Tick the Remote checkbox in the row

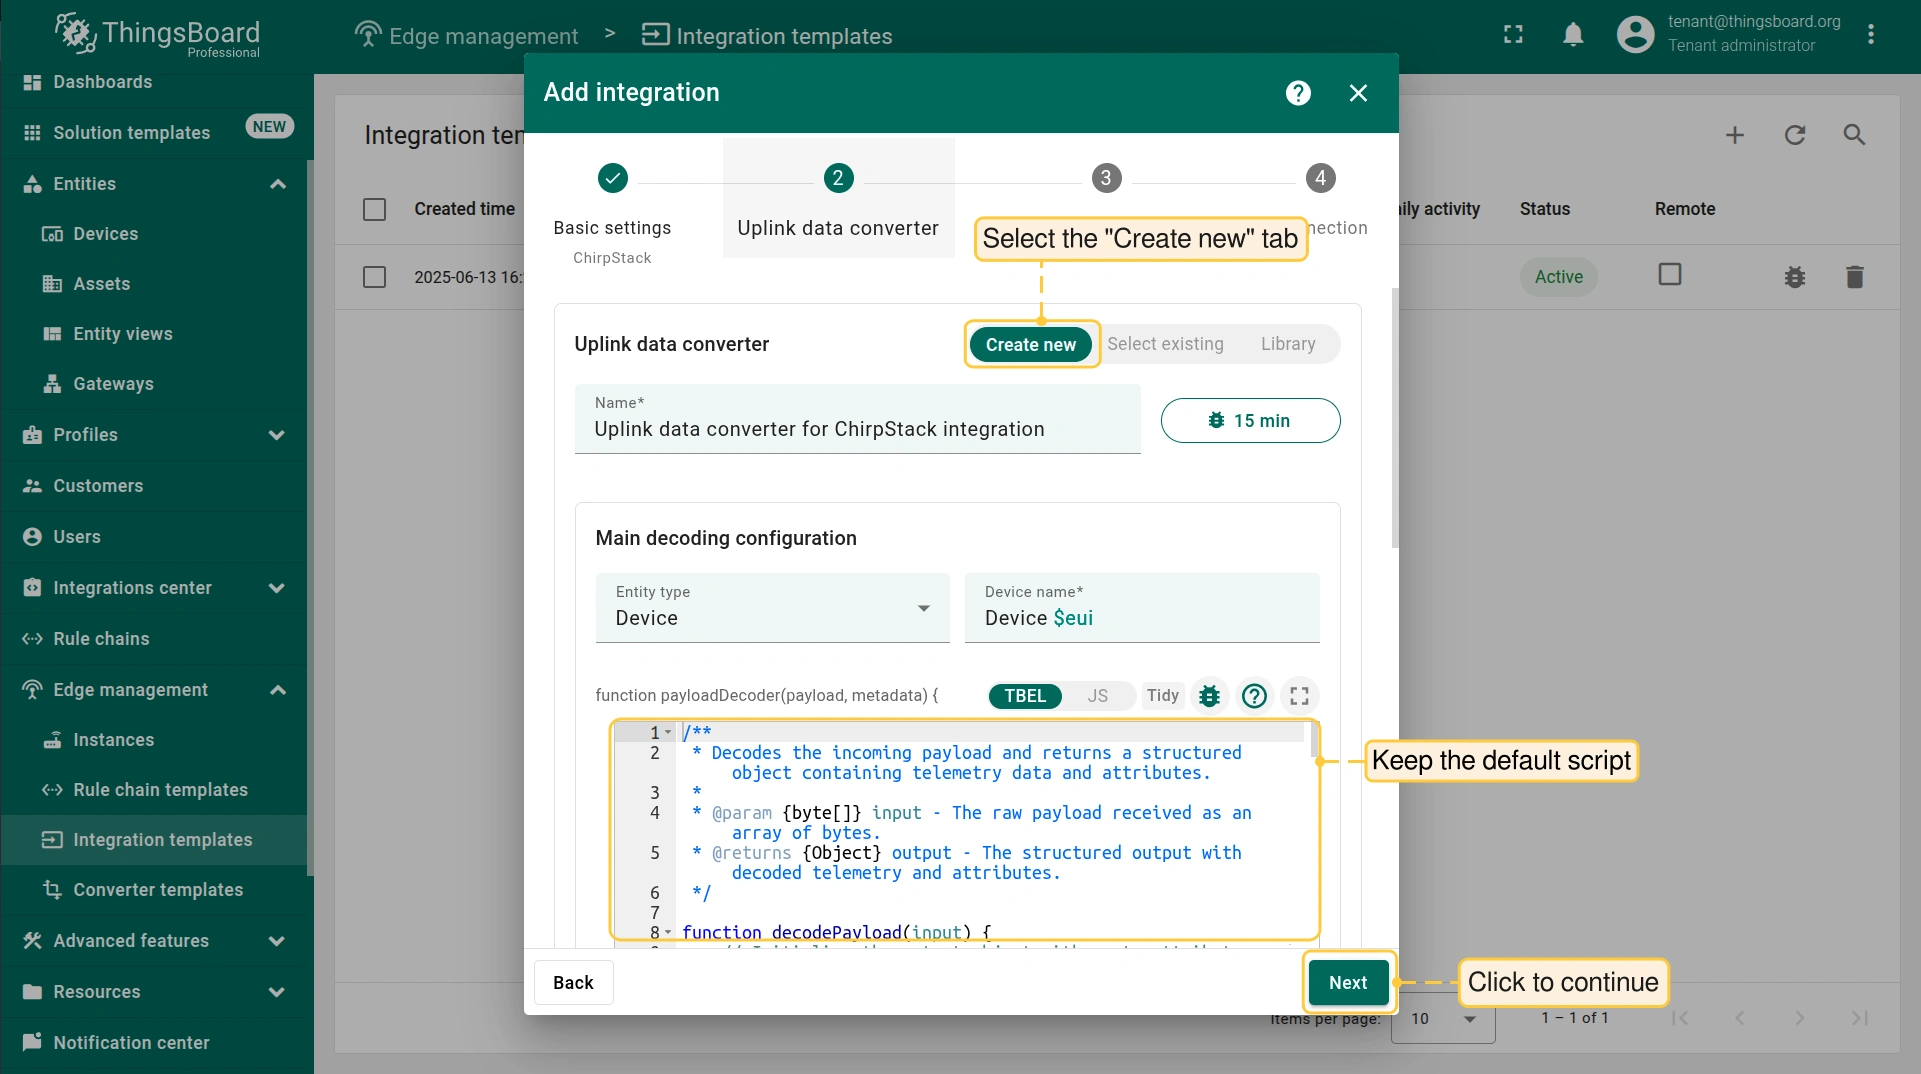[x=1669, y=275]
